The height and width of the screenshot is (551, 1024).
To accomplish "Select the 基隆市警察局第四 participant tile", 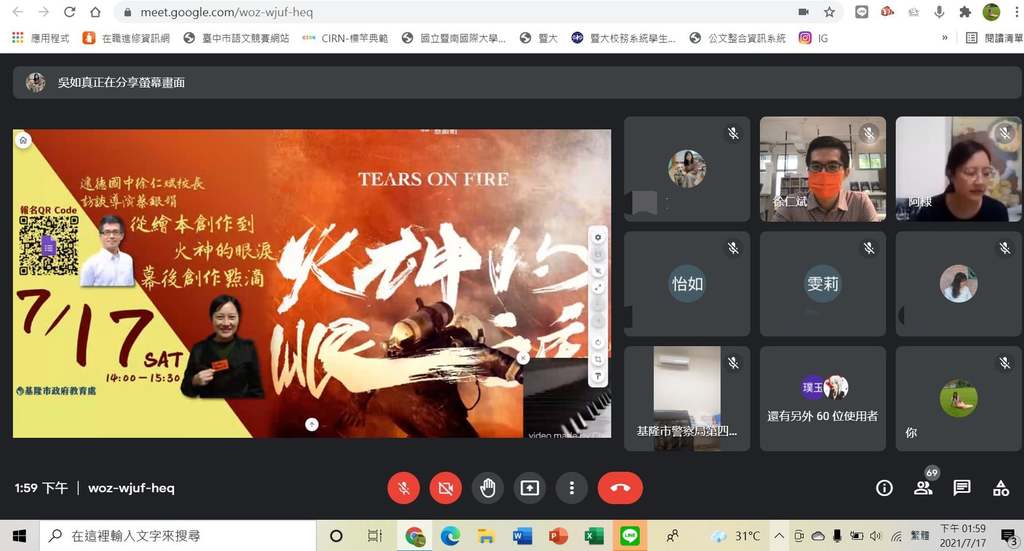I will (687, 398).
